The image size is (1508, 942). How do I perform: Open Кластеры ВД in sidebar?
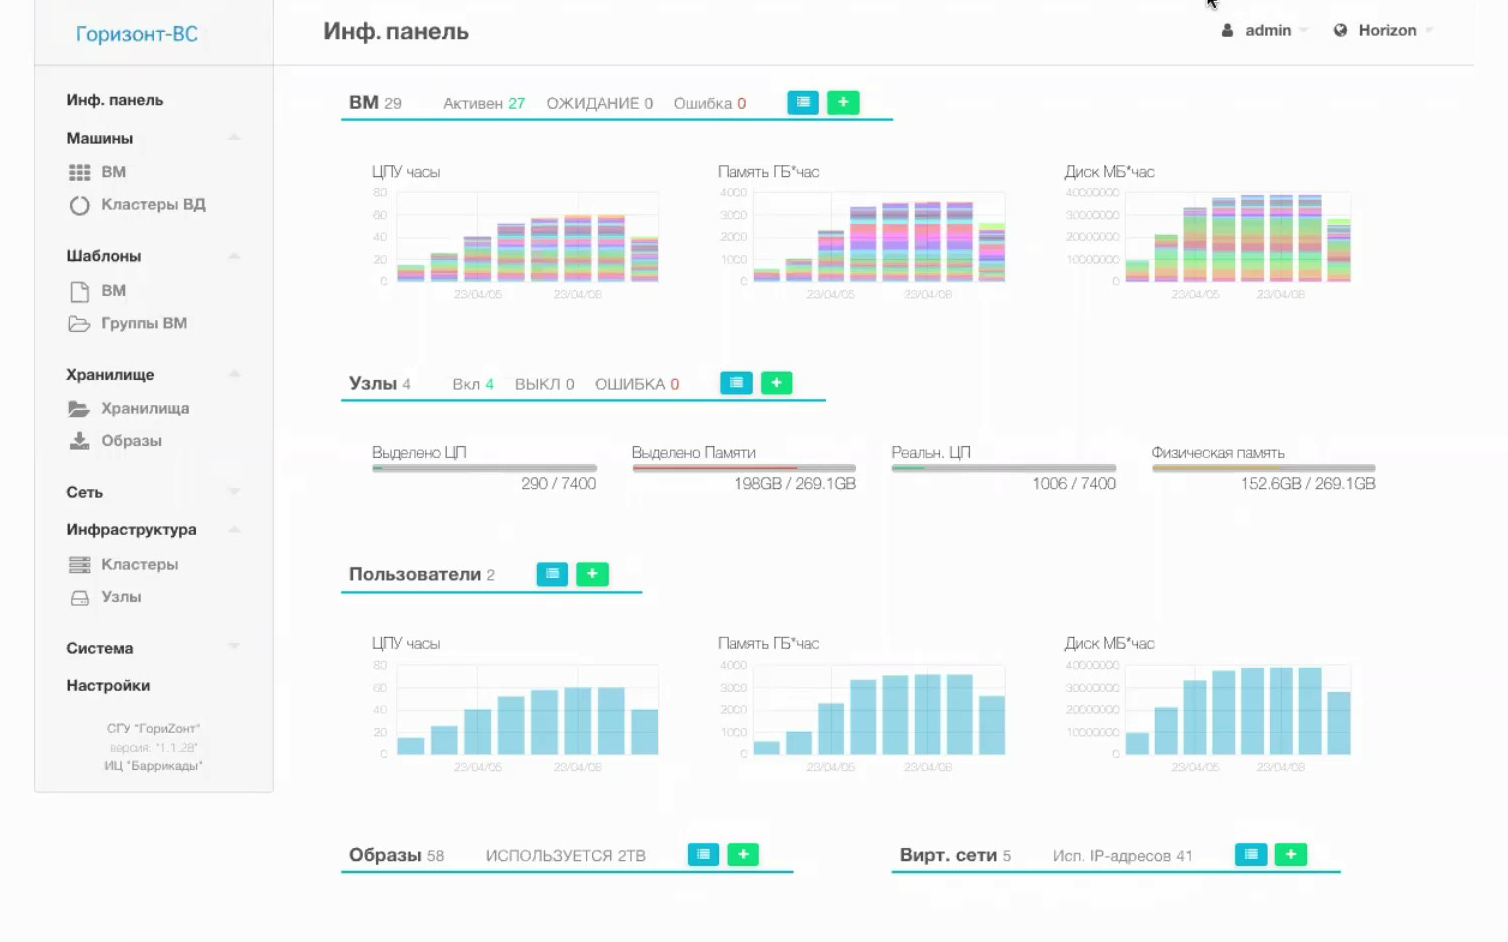[x=153, y=204]
